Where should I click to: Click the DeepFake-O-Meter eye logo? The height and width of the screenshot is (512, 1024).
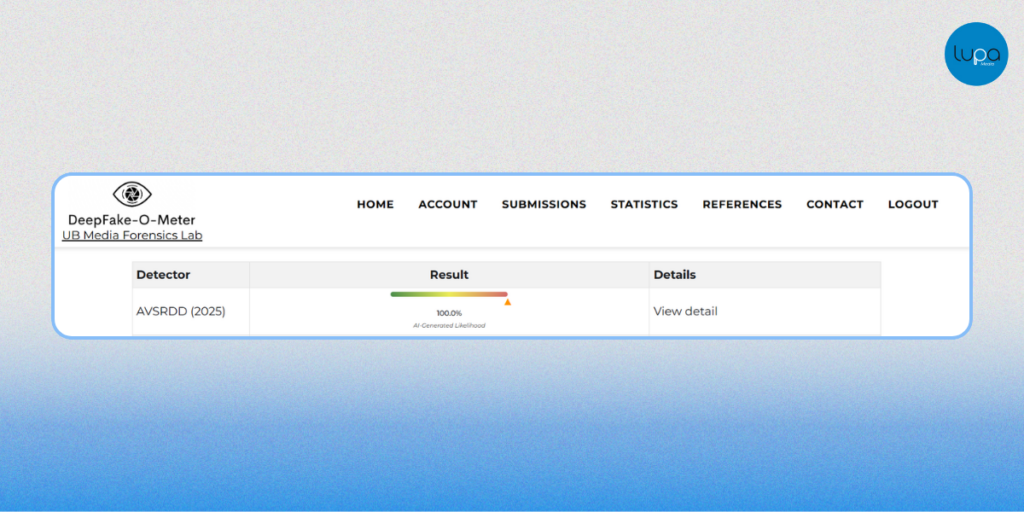point(132,195)
